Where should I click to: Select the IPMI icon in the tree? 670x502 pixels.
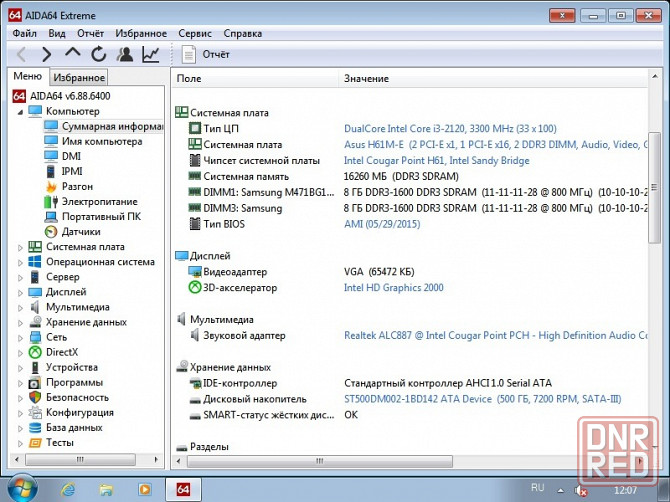pos(51,171)
